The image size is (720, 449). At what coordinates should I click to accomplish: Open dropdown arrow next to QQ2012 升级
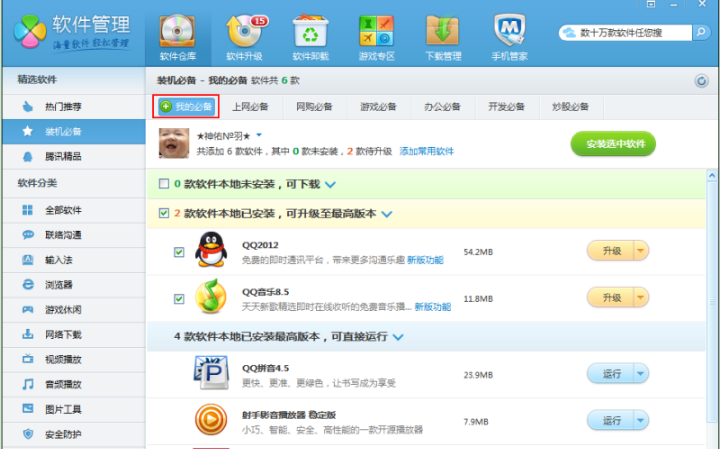point(641,251)
